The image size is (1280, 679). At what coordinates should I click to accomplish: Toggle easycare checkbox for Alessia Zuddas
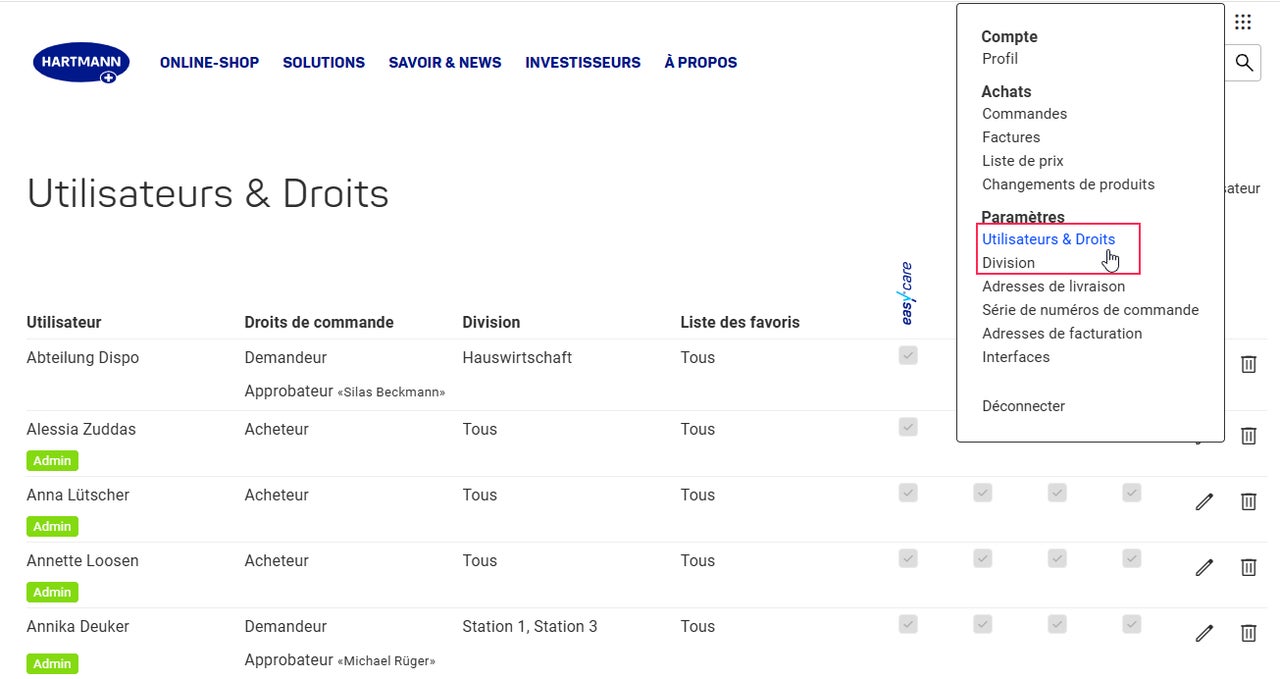click(x=908, y=427)
